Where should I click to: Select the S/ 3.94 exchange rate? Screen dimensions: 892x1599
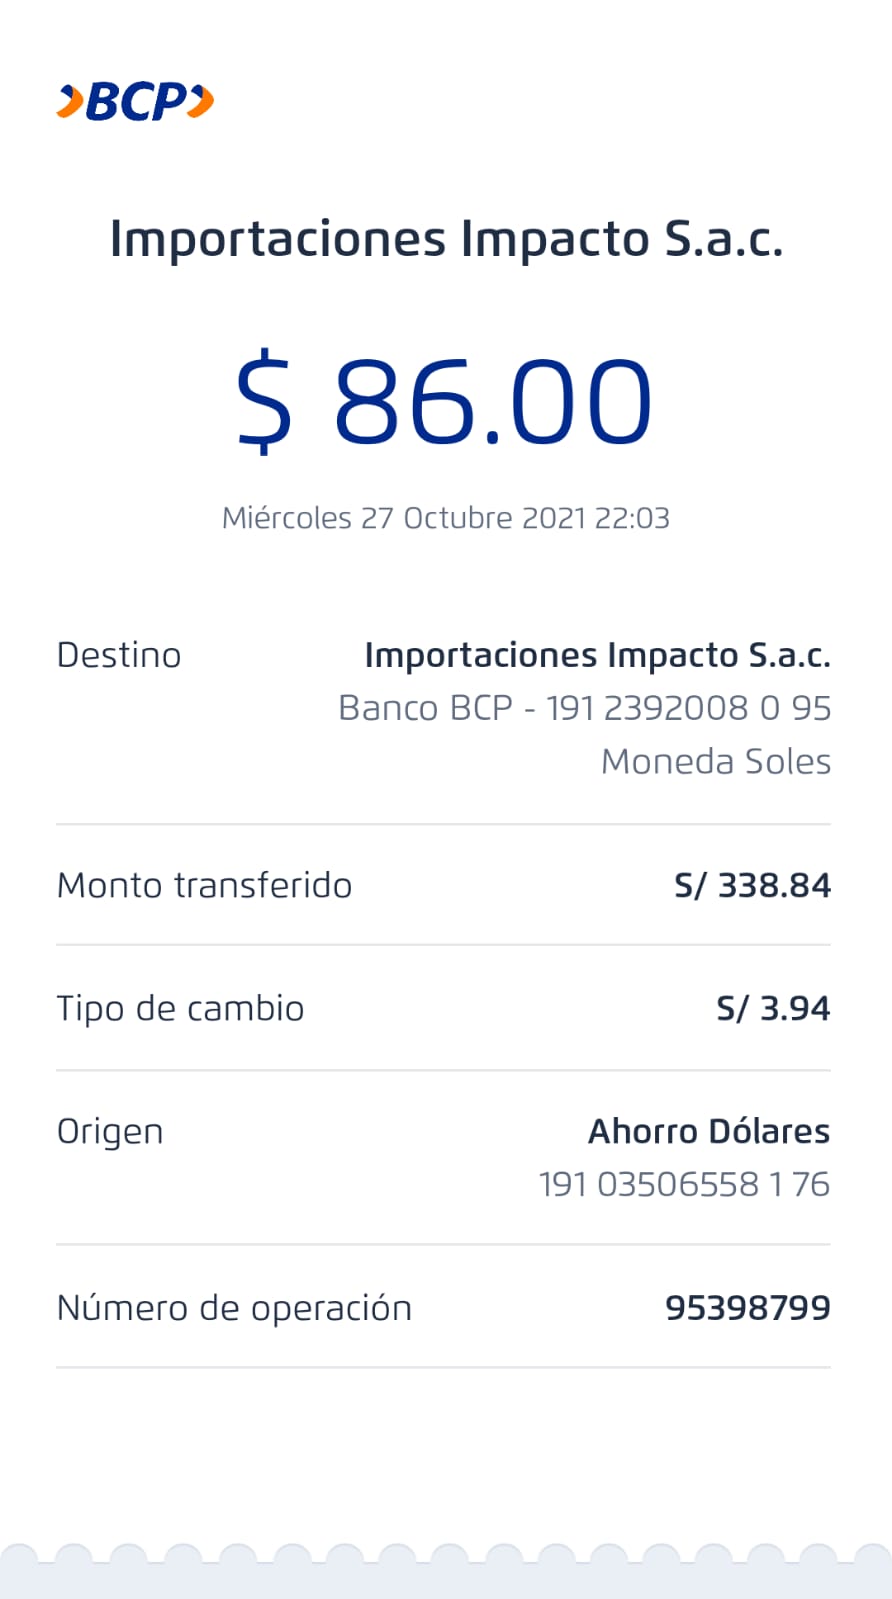tap(773, 1008)
